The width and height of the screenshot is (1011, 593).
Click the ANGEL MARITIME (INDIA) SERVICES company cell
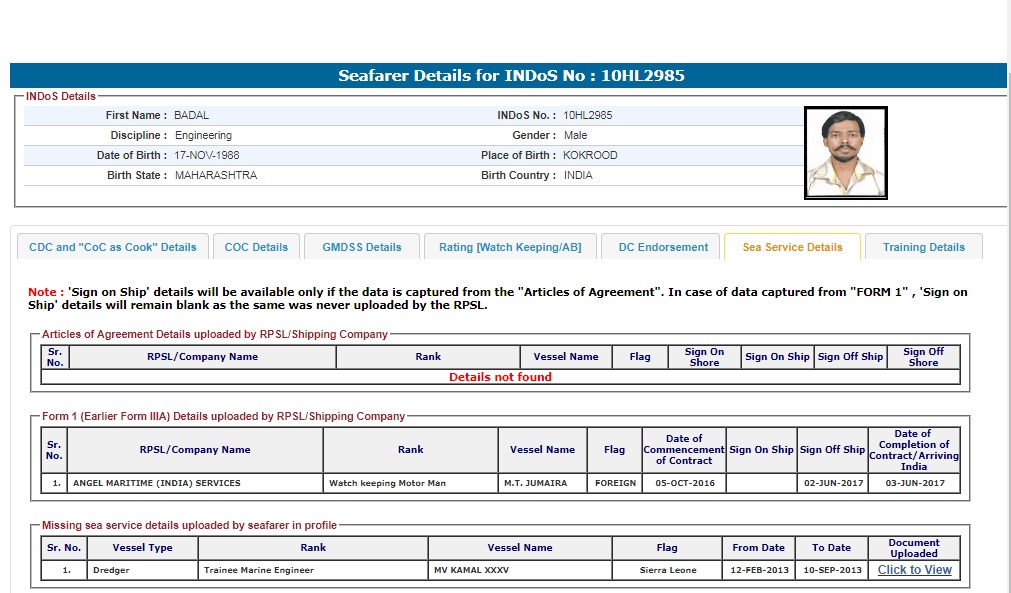pos(157,483)
